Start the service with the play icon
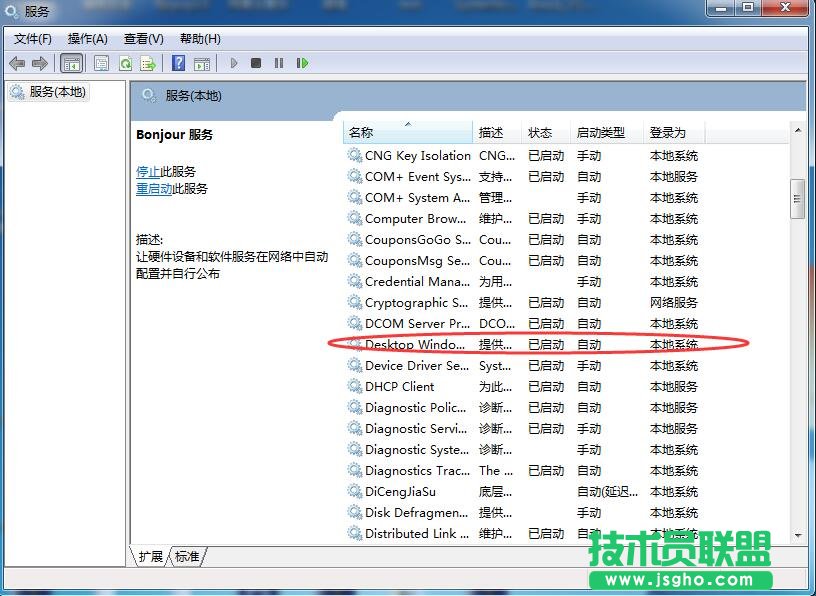Screen dimensions: 816x596 click(x=234, y=63)
